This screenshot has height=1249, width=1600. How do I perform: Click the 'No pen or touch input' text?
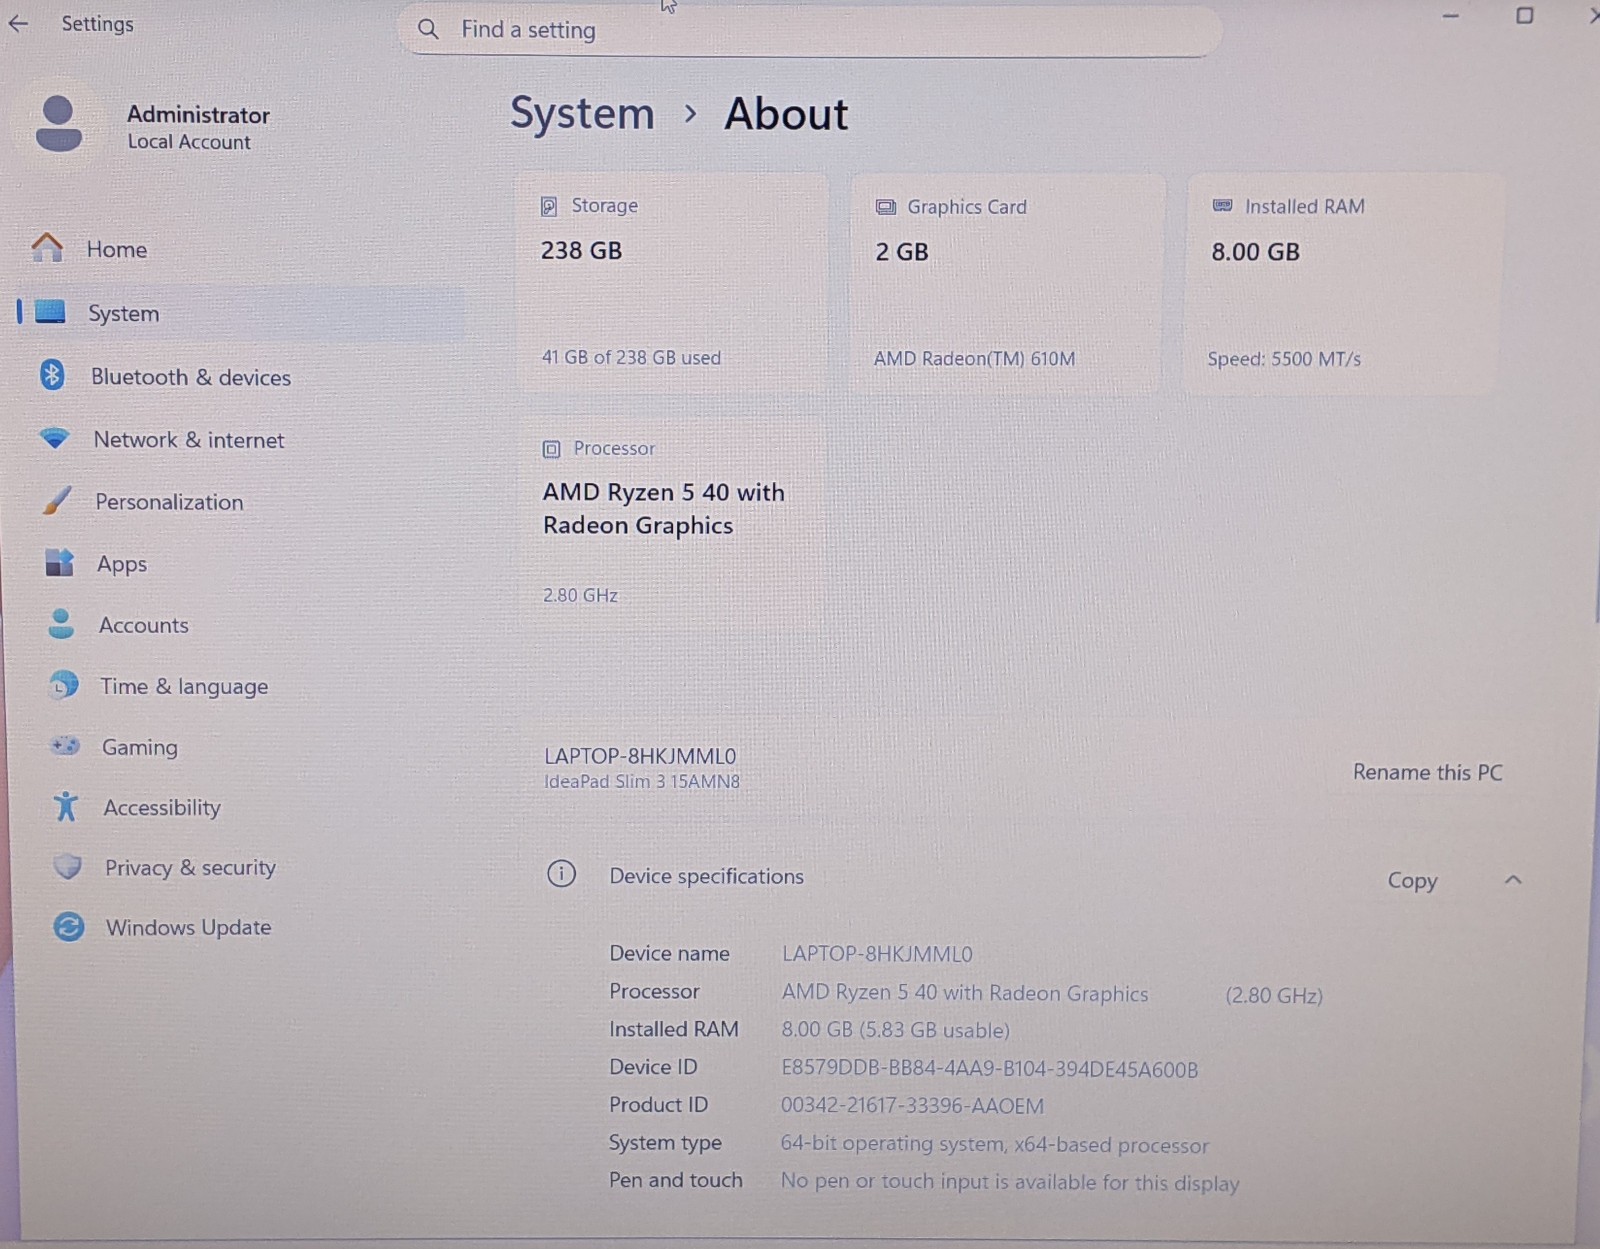(x=1009, y=1182)
